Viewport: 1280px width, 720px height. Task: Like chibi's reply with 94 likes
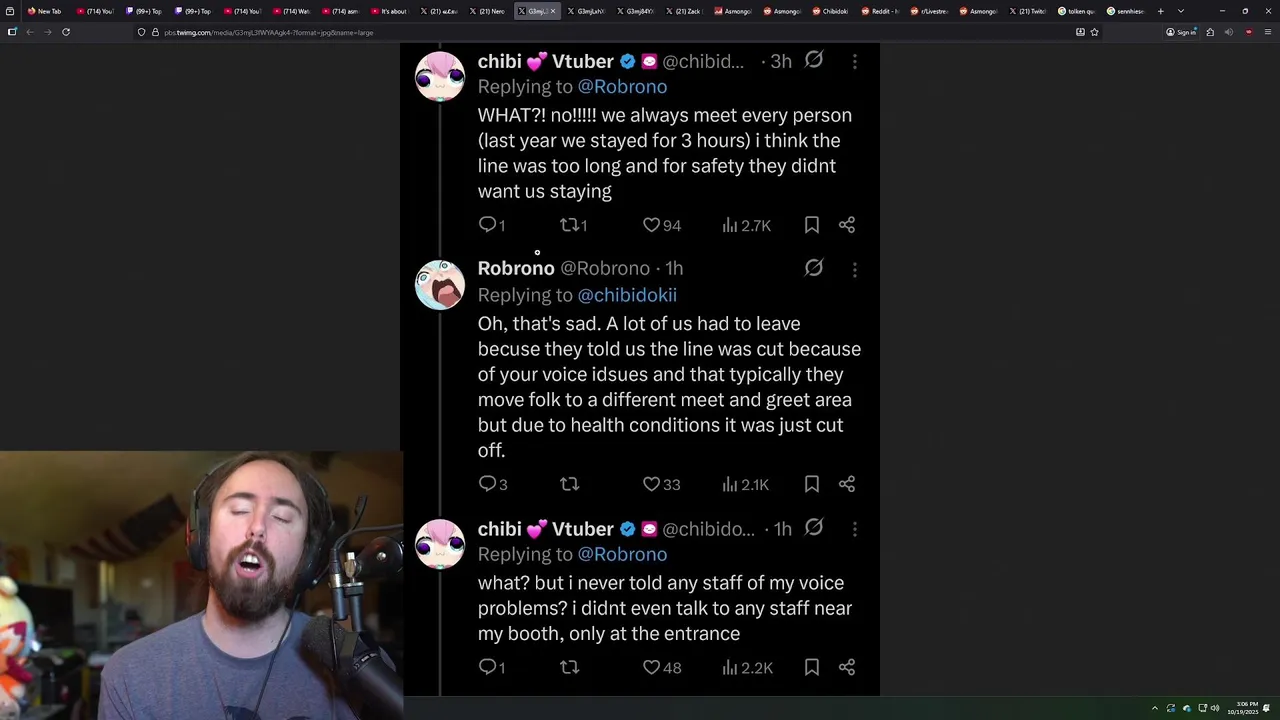(x=661, y=226)
